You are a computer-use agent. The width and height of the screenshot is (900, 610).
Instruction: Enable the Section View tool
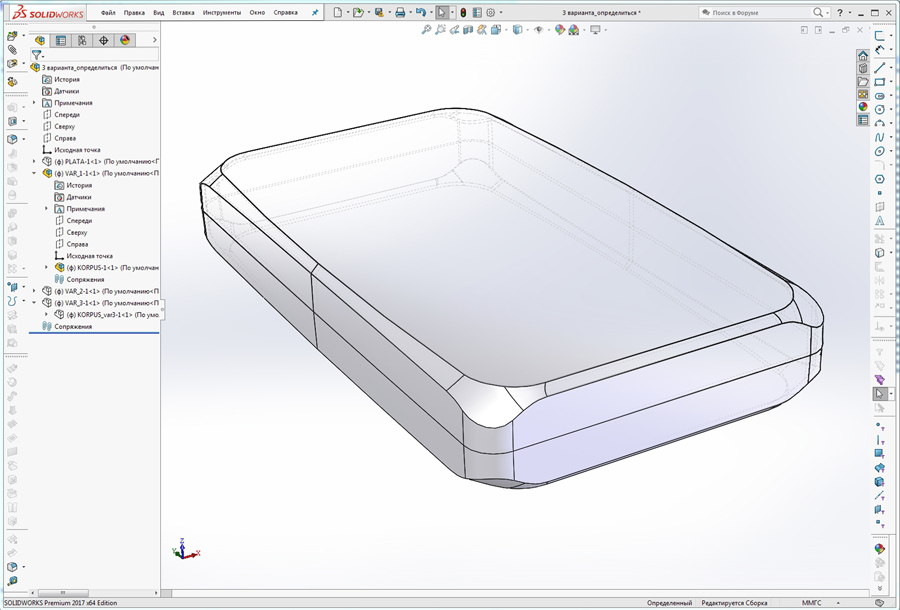pos(467,30)
